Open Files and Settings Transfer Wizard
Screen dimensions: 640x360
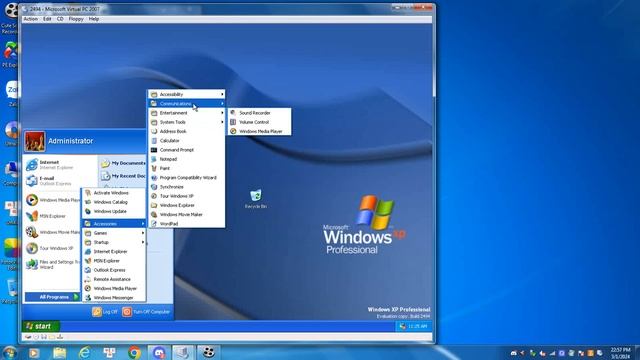coord(53,264)
